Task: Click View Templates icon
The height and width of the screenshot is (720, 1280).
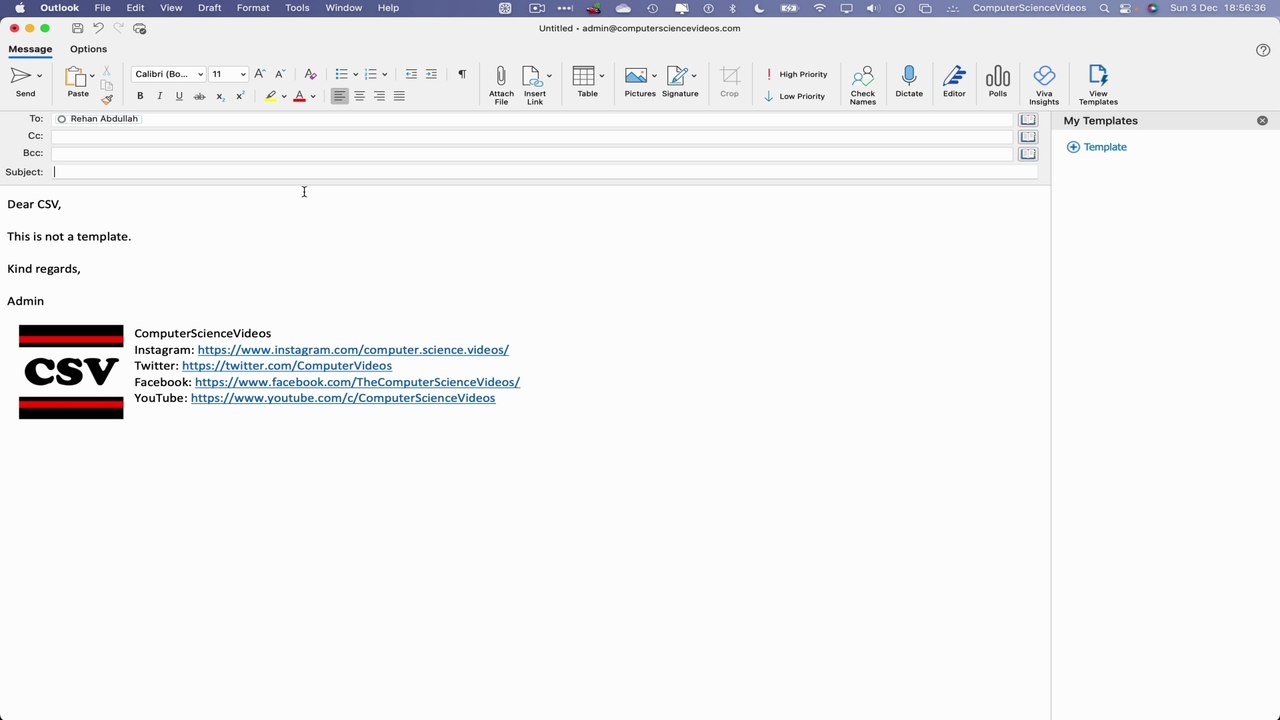Action: (x=1098, y=76)
